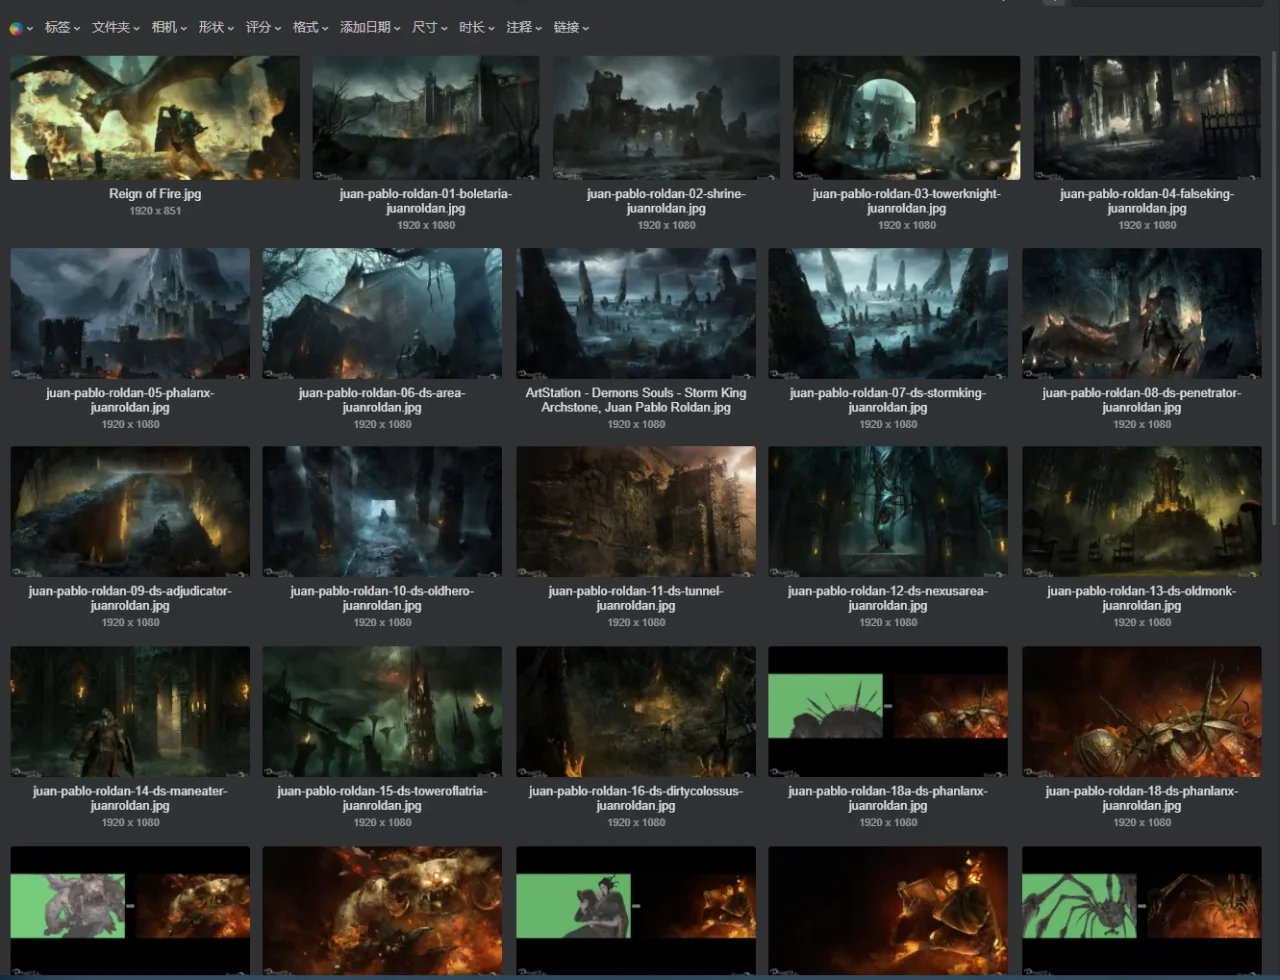Click the juan-pablo-roldan-18a-ds-phanlanx filename
Image resolution: width=1280 pixels, height=980 pixels.
(x=888, y=798)
